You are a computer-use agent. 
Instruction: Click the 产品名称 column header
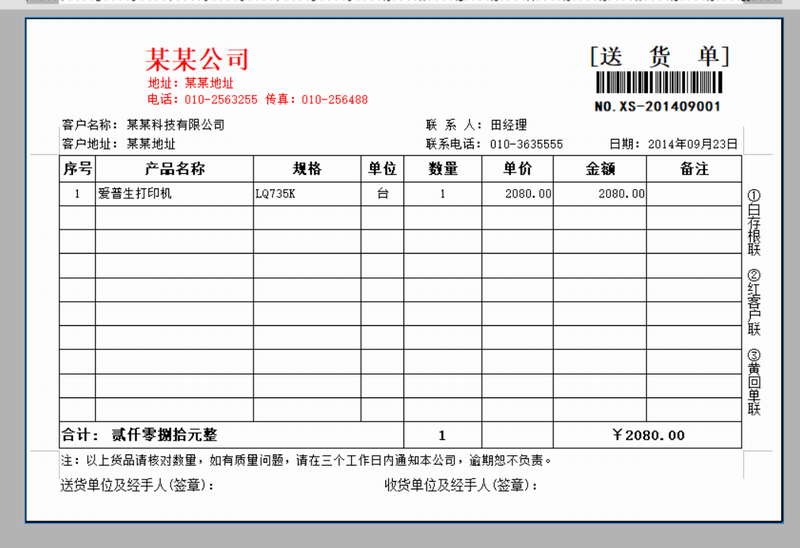[x=175, y=169]
